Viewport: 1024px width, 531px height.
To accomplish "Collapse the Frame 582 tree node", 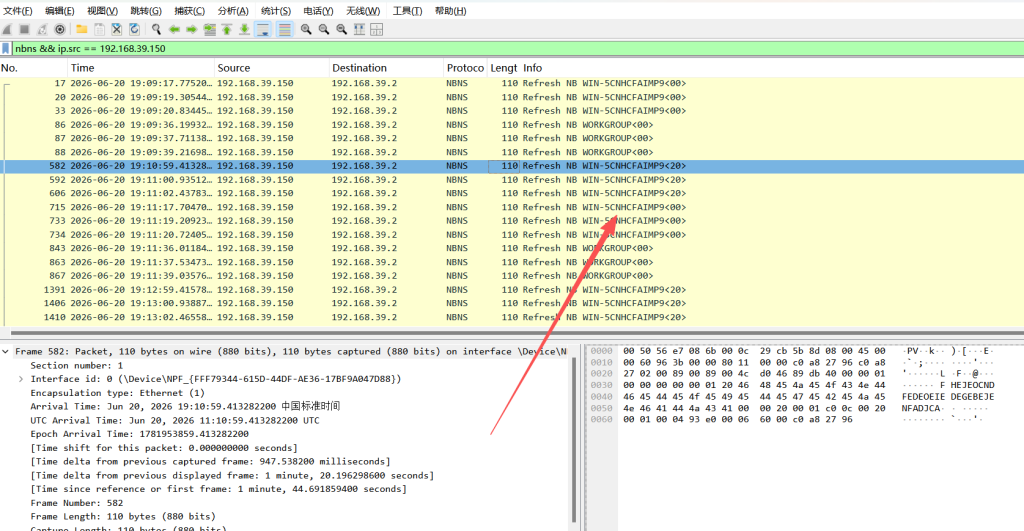I will [x=6, y=351].
